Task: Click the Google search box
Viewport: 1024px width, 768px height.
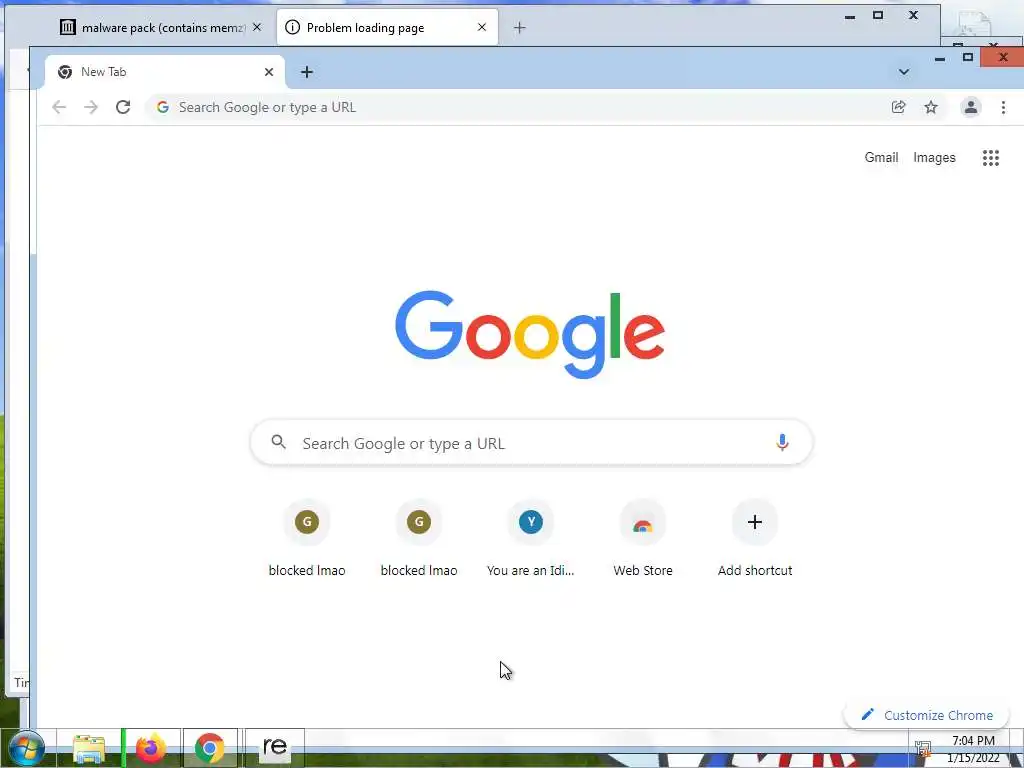Action: coord(531,443)
